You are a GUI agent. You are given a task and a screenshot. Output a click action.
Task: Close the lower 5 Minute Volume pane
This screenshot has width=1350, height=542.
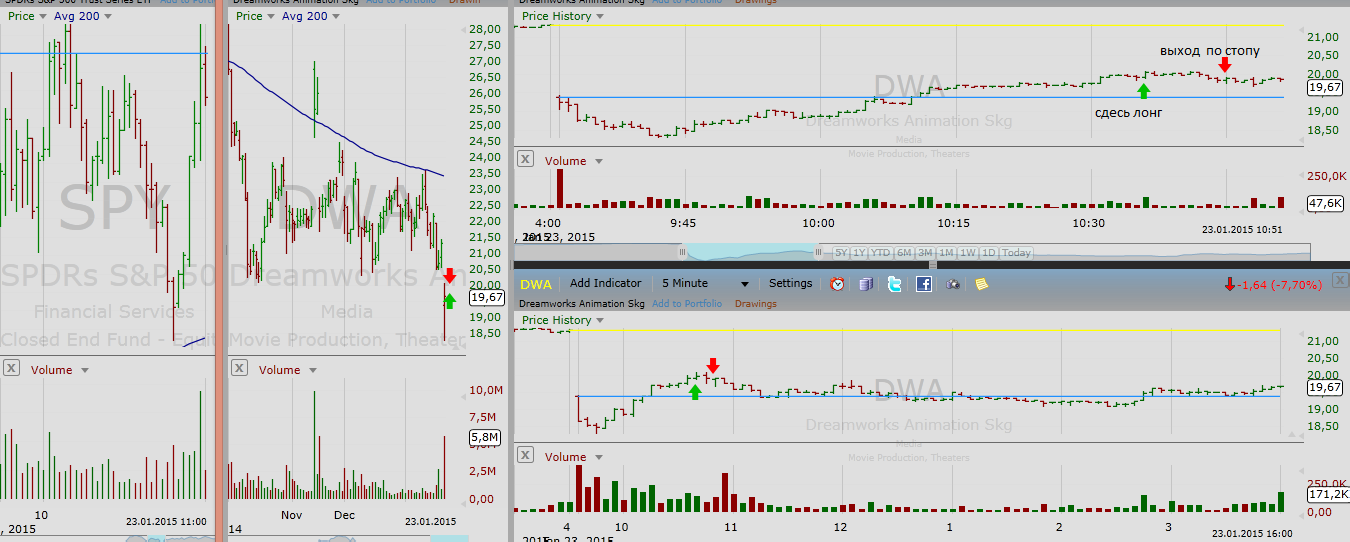coord(525,456)
